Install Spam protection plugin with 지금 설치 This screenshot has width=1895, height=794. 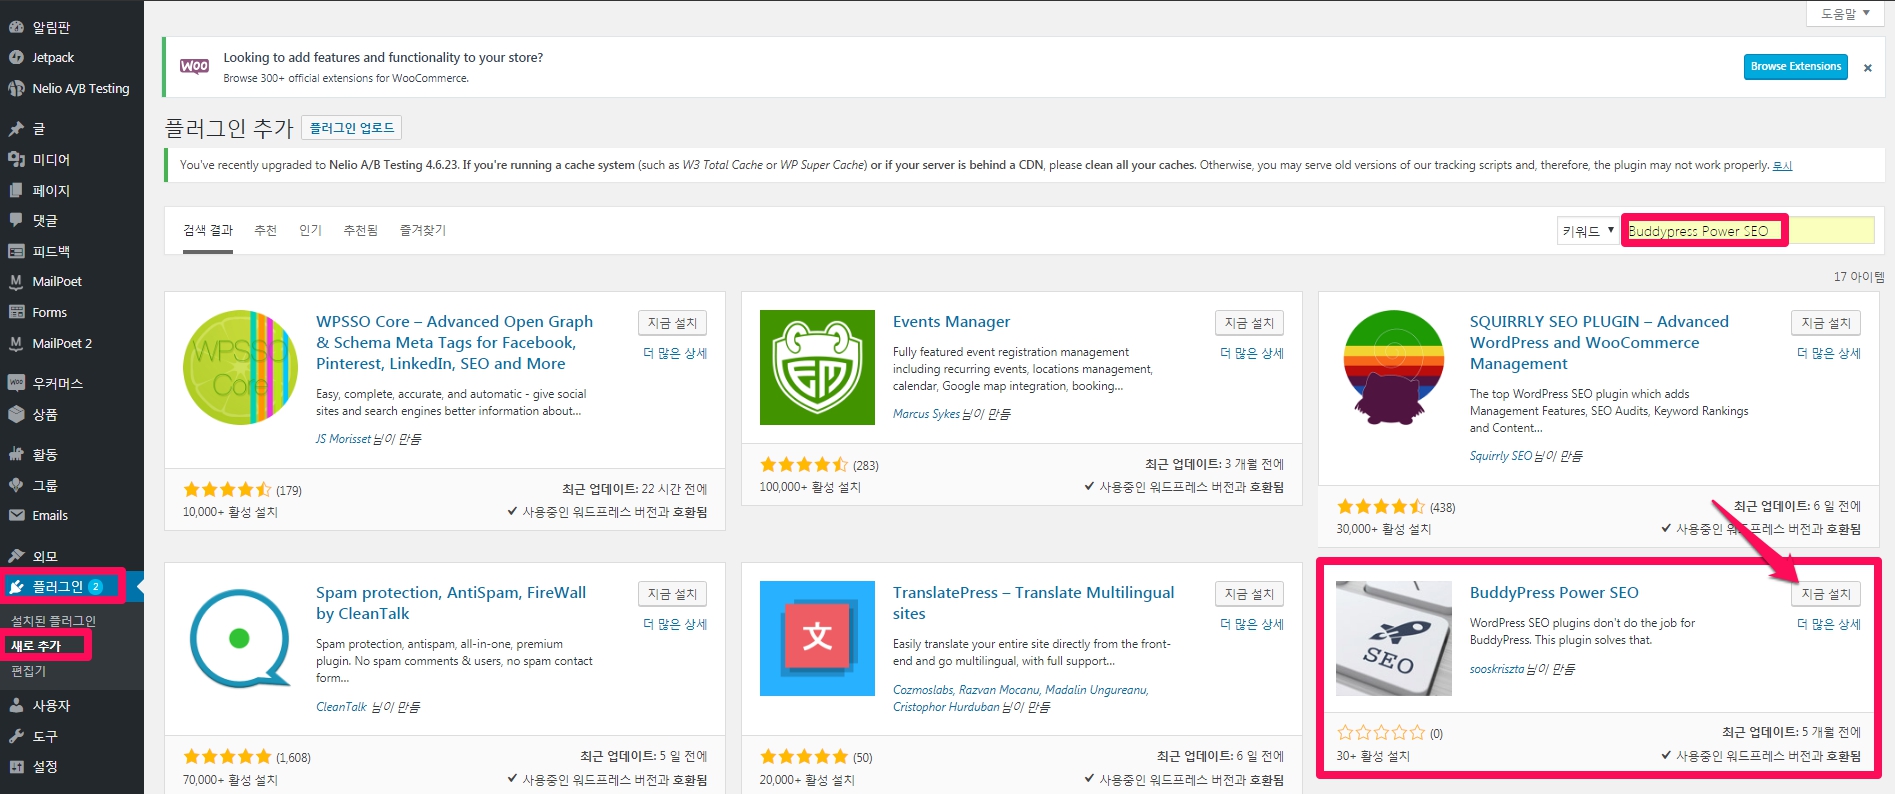click(672, 594)
